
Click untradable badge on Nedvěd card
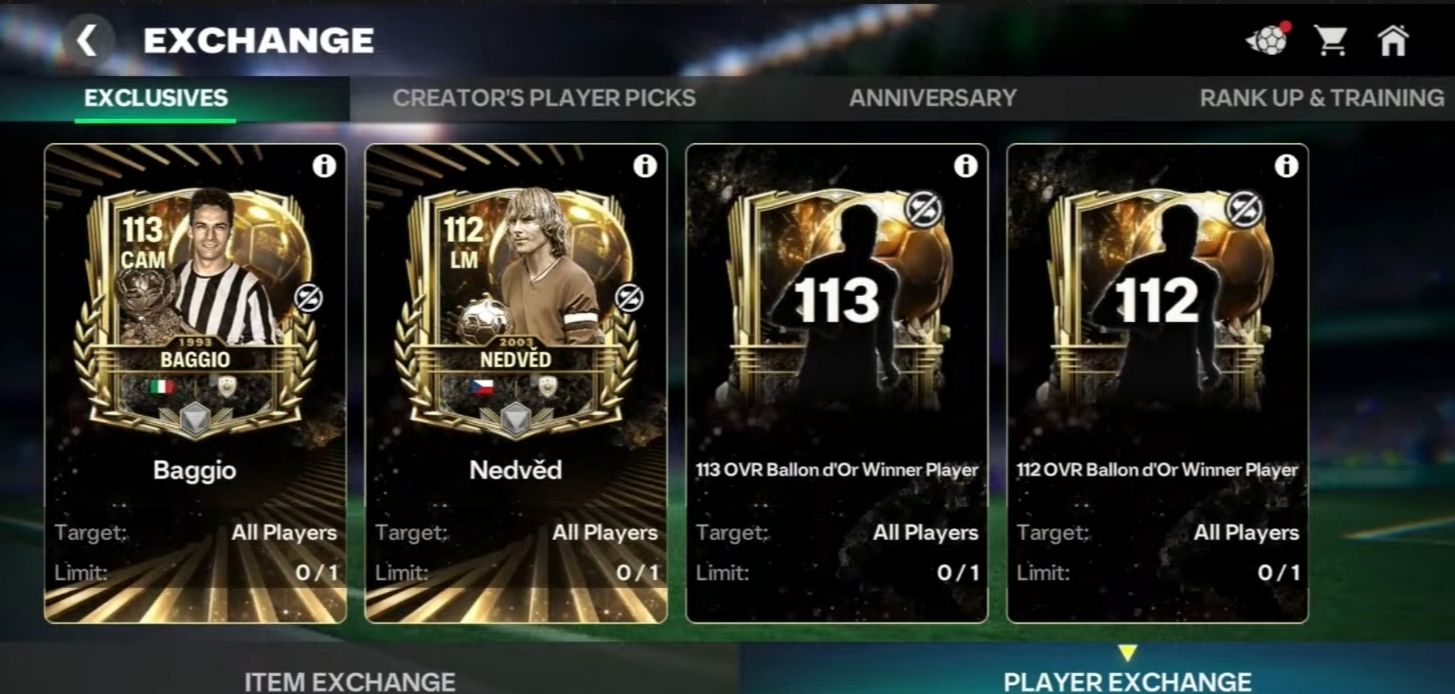[x=629, y=297]
